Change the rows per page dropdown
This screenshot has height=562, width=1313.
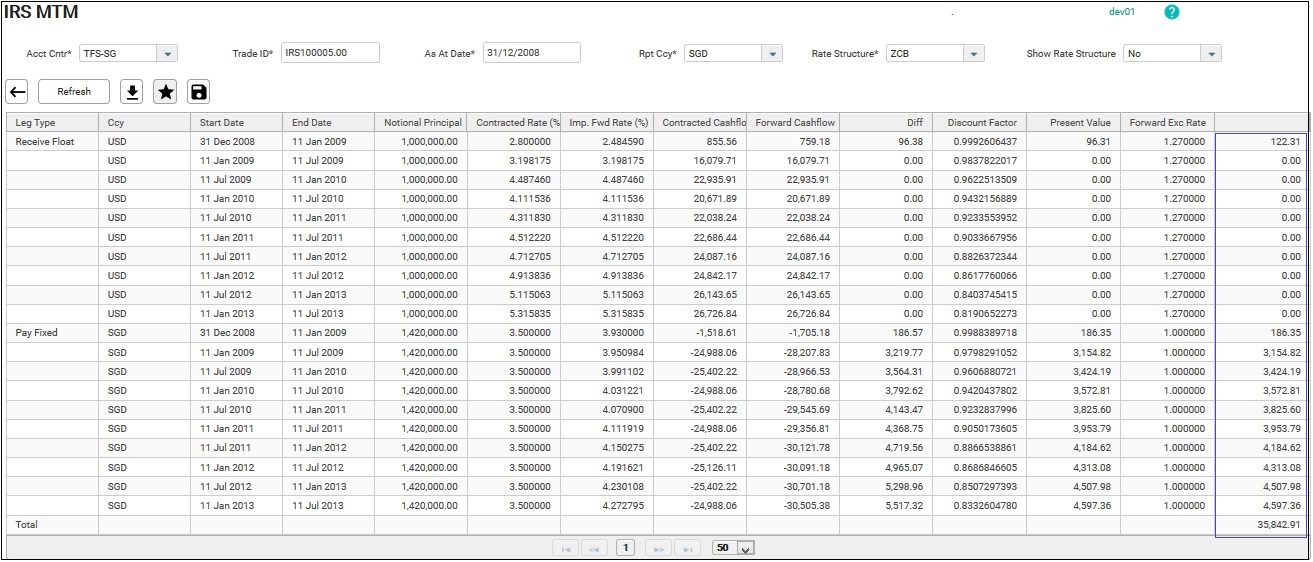[744, 548]
